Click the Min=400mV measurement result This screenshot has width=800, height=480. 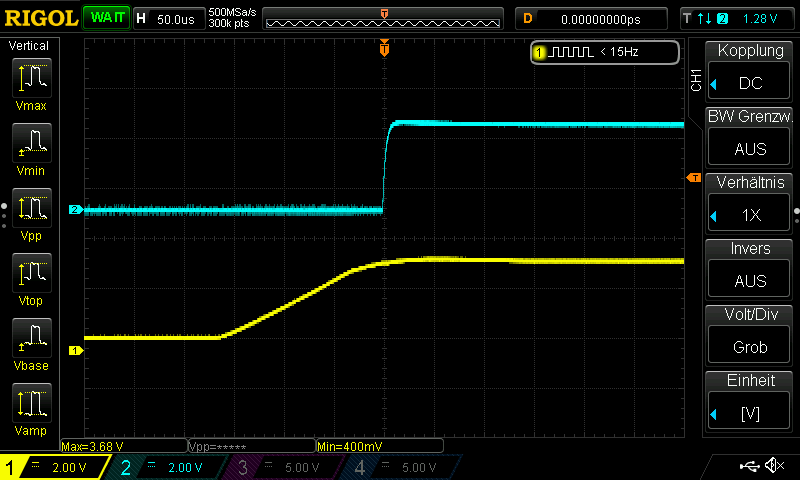(380, 446)
